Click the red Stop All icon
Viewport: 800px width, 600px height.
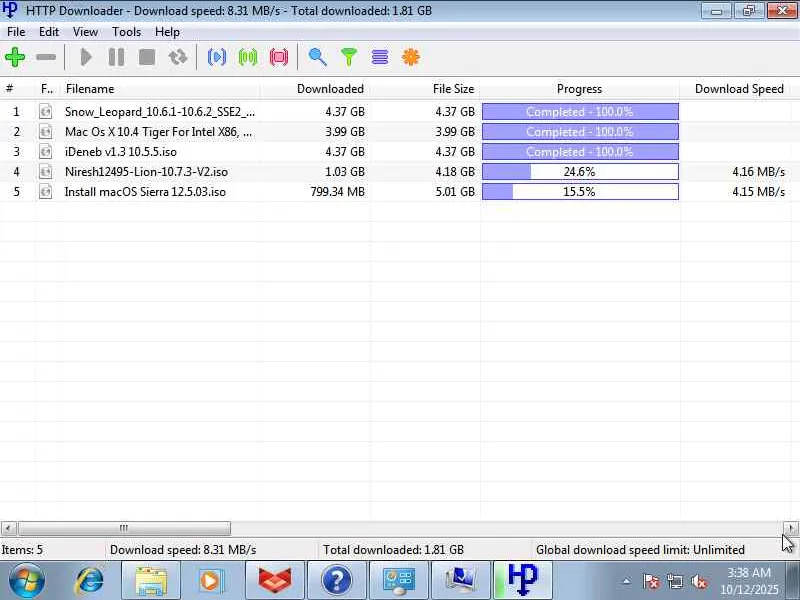[x=279, y=57]
